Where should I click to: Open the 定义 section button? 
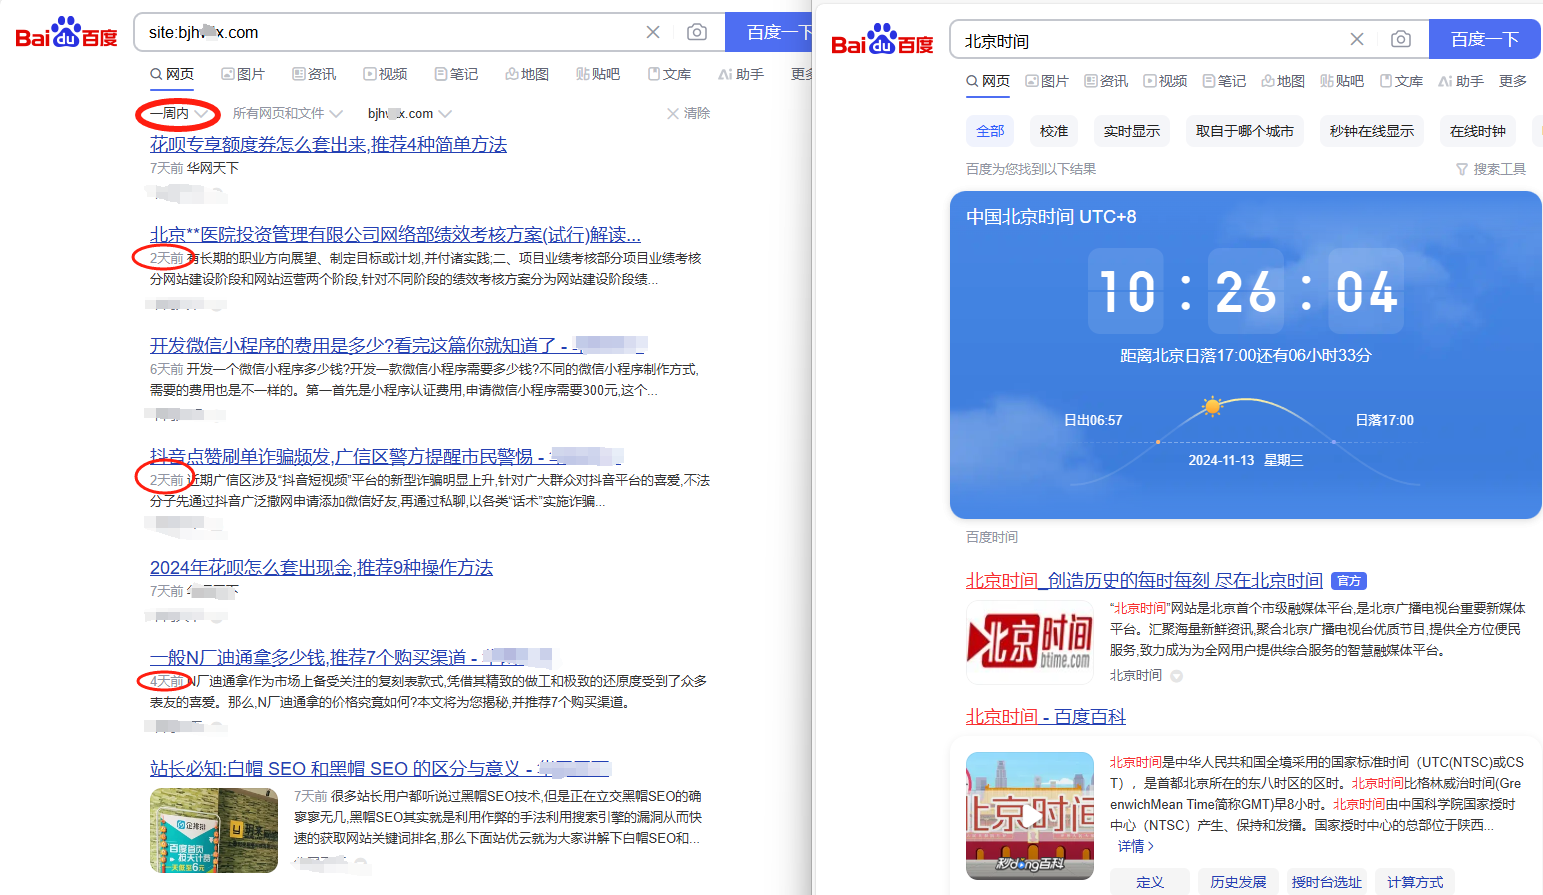1150,882
